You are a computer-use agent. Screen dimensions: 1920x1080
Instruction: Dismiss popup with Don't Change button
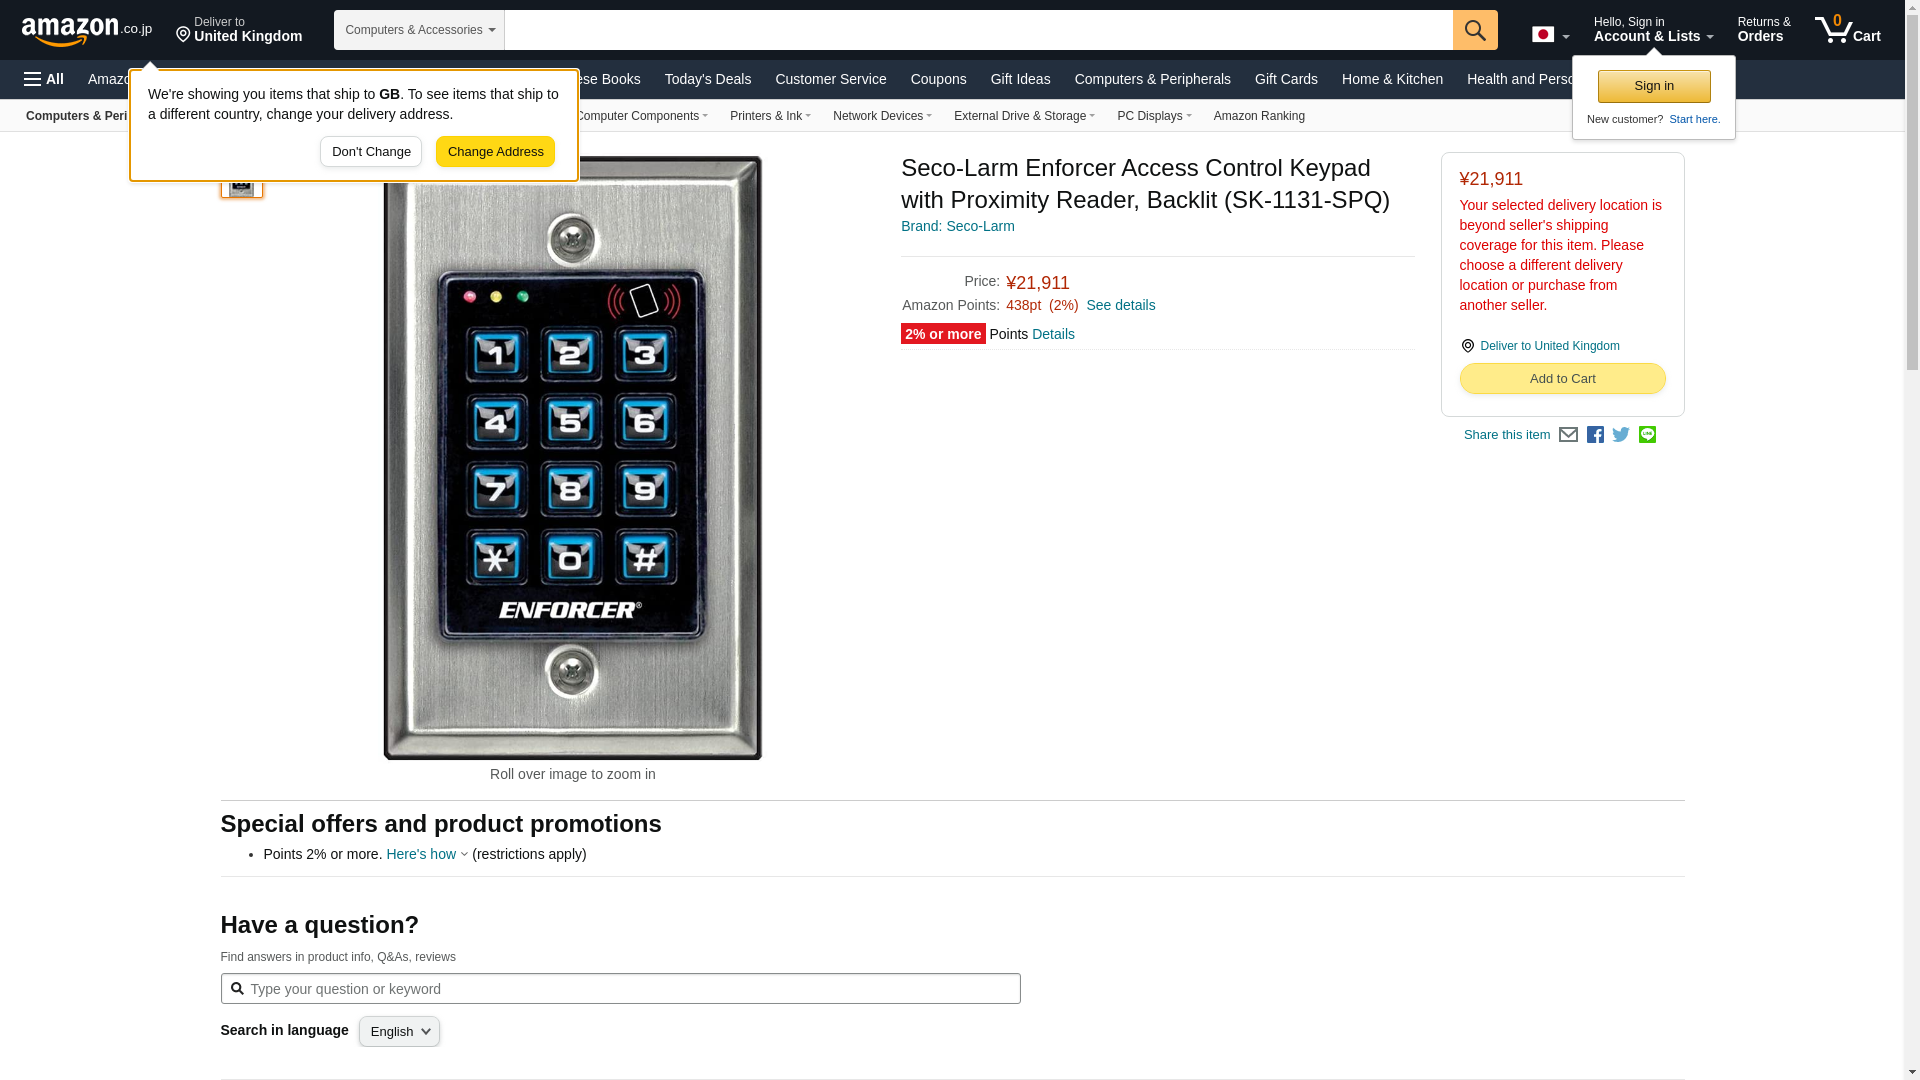(x=371, y=152)
